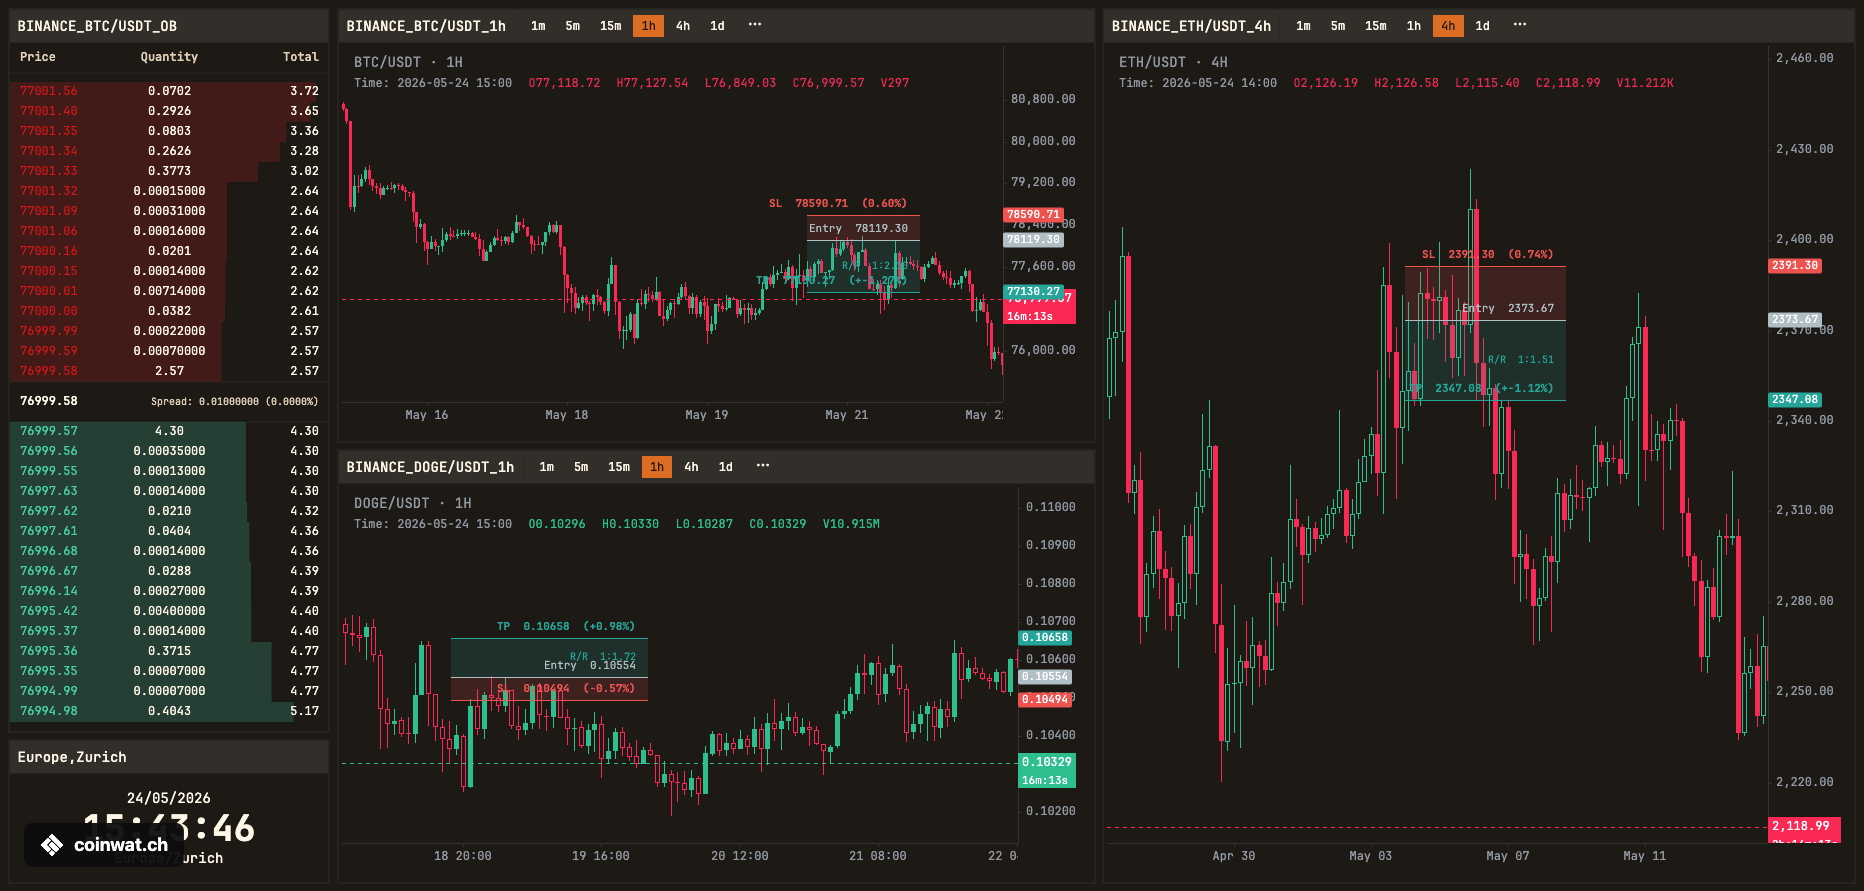Screen dimensions: 1864x891
Task: Click the Total column header in order book
Action: pos(300,57)
